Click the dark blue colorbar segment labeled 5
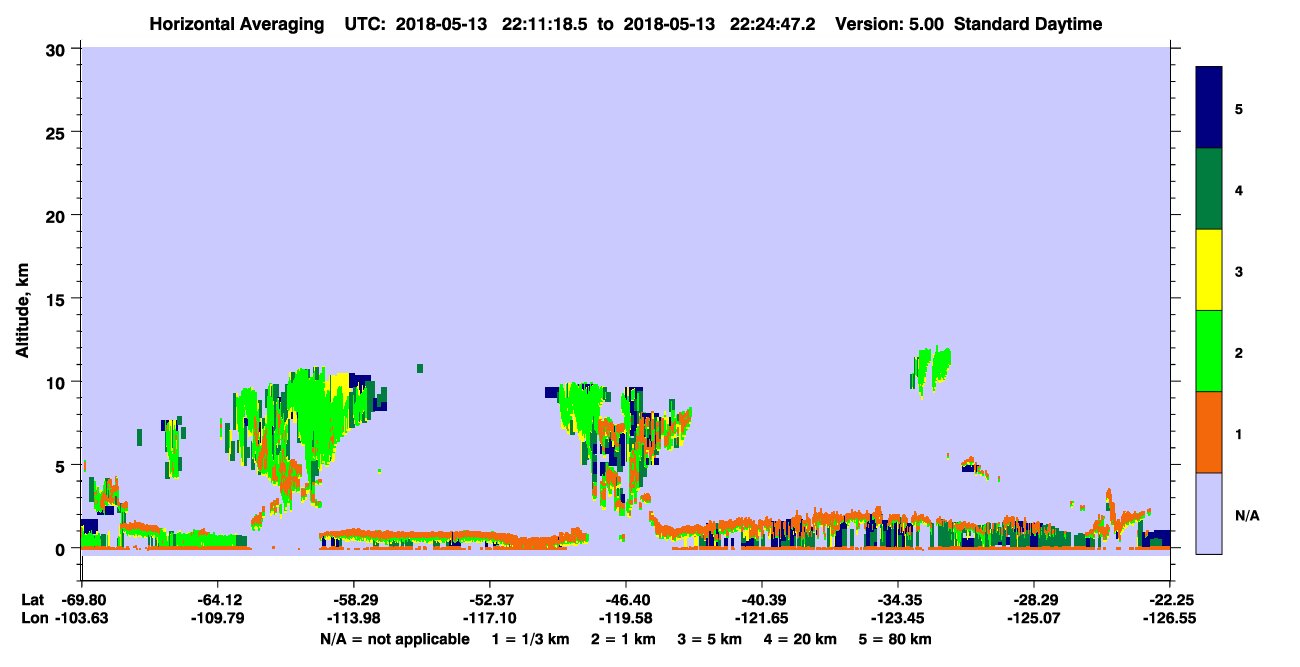Image resolution: width=1300 pixels, height=667 pixels. pos(1209,108)
